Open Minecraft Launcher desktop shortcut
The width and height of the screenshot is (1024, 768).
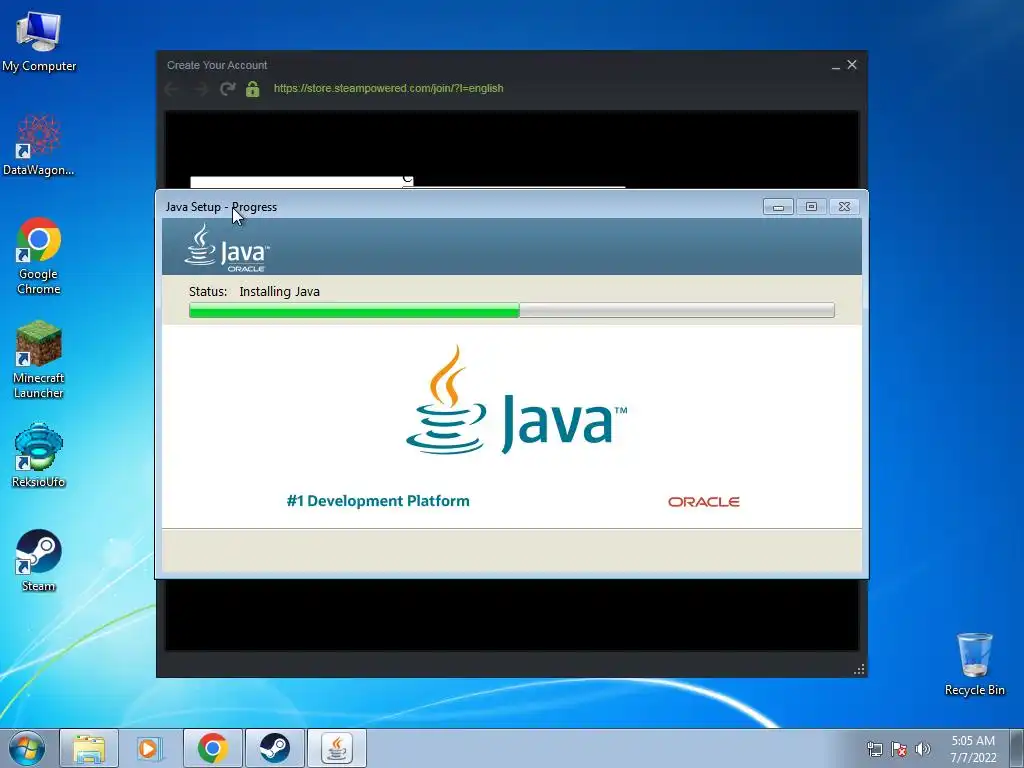click(x=39, y=359)
